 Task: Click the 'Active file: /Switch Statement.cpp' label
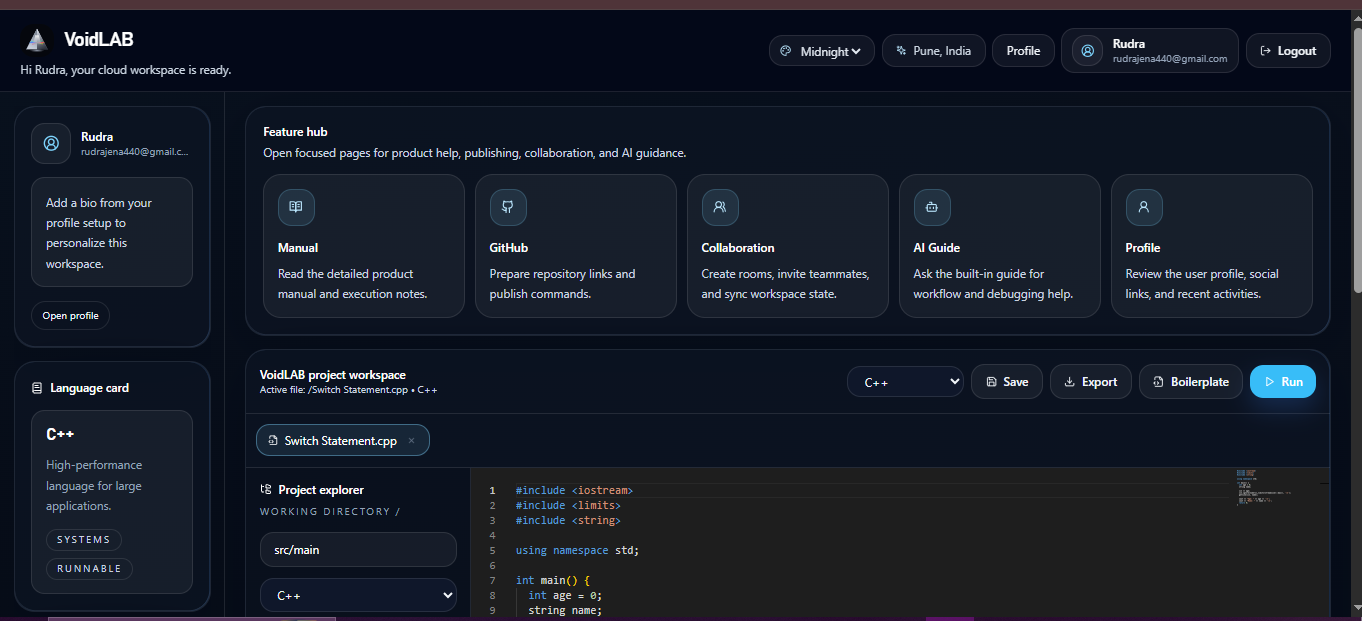[x=348, y=390]
